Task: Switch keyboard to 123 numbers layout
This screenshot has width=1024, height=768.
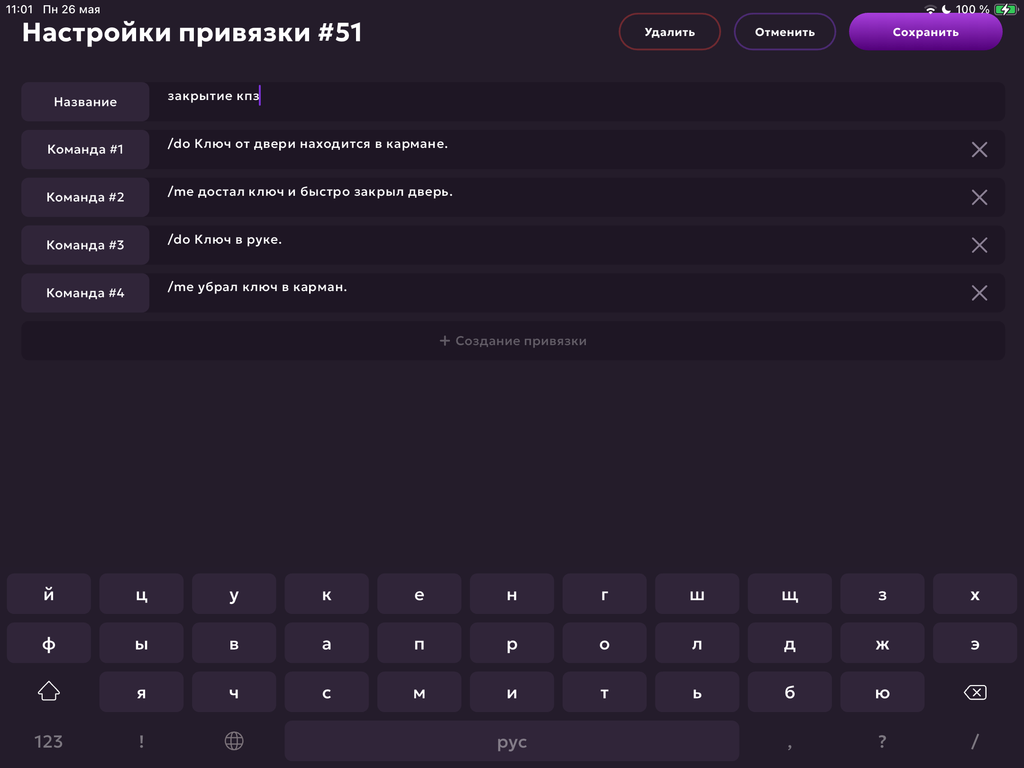Action: pyautogui.click(x=49, y=741)
